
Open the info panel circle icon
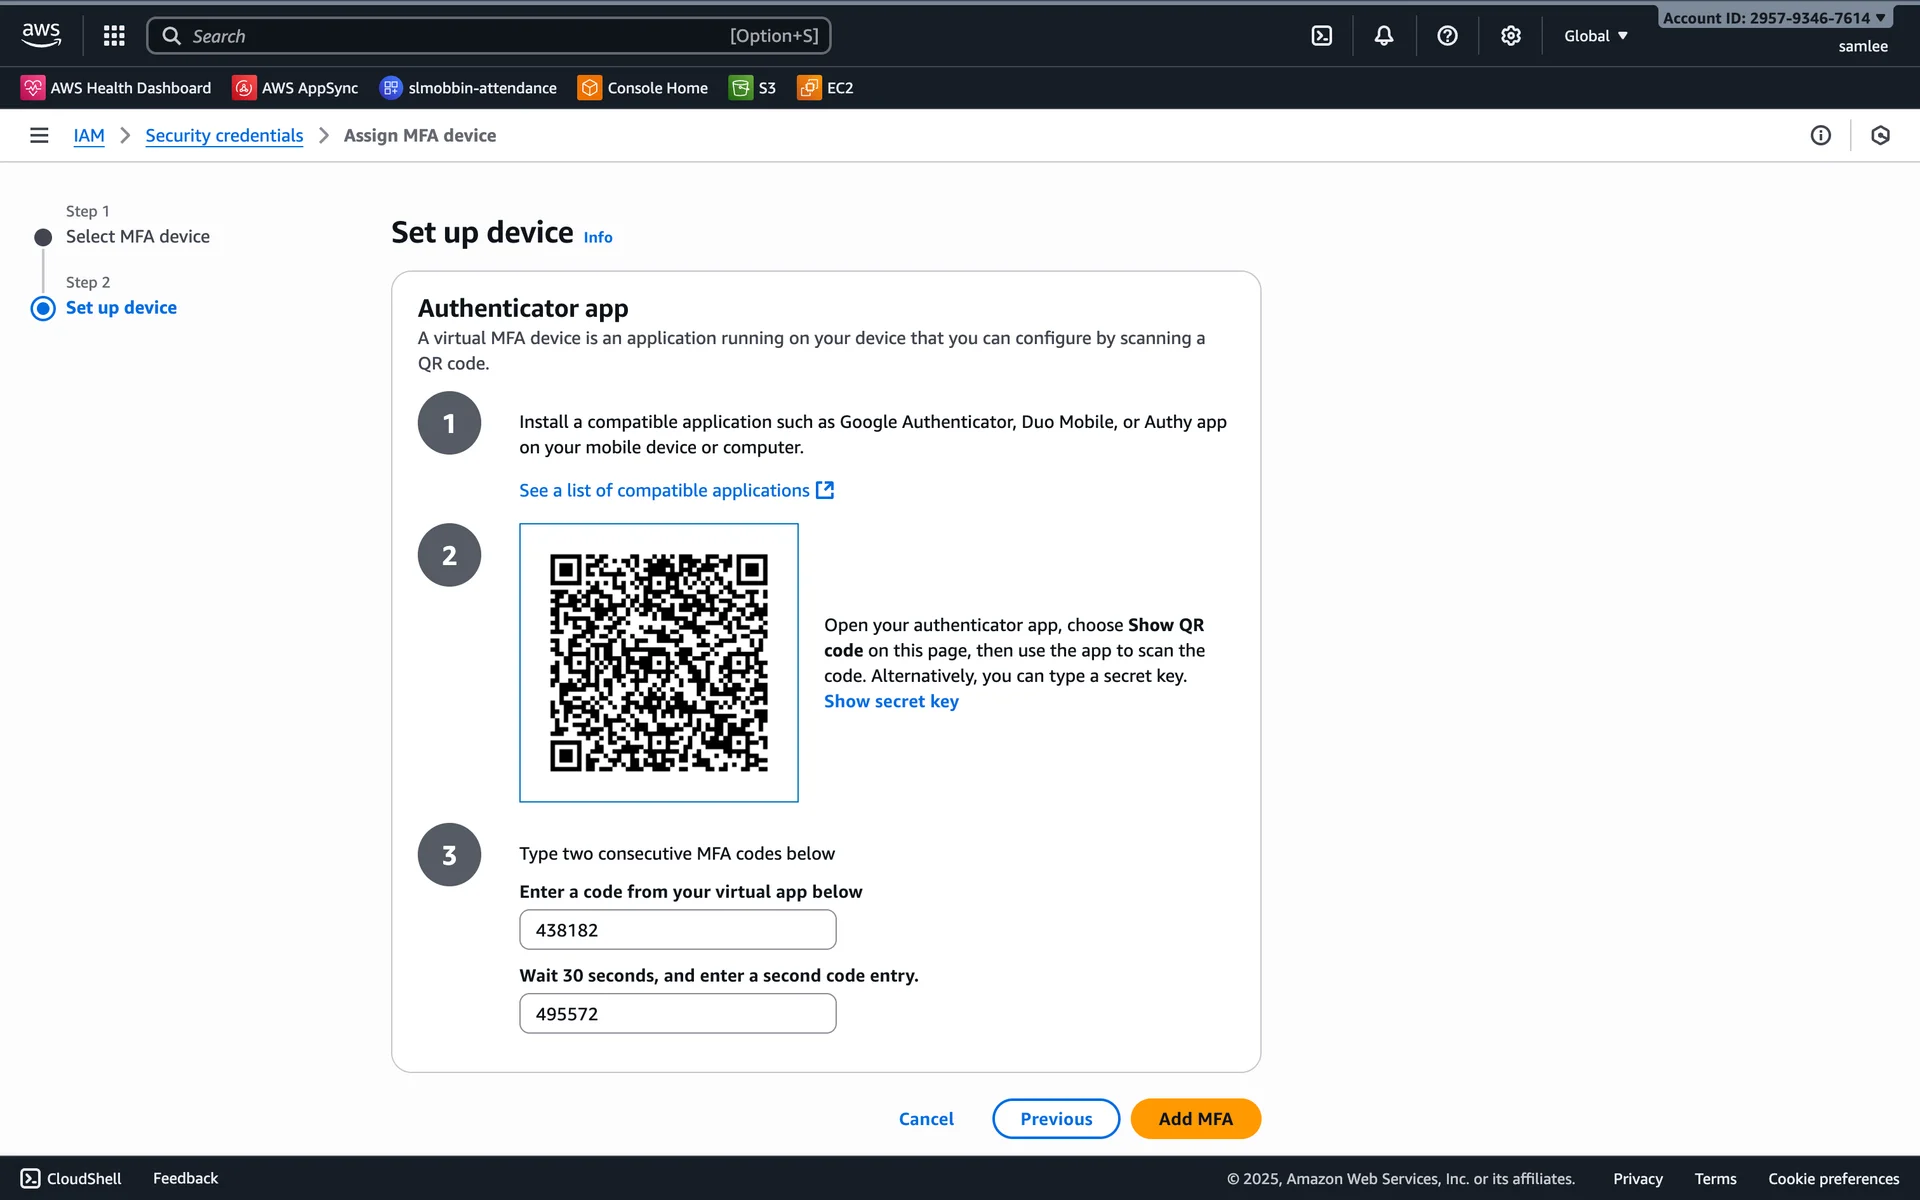tap(1820, 135)
